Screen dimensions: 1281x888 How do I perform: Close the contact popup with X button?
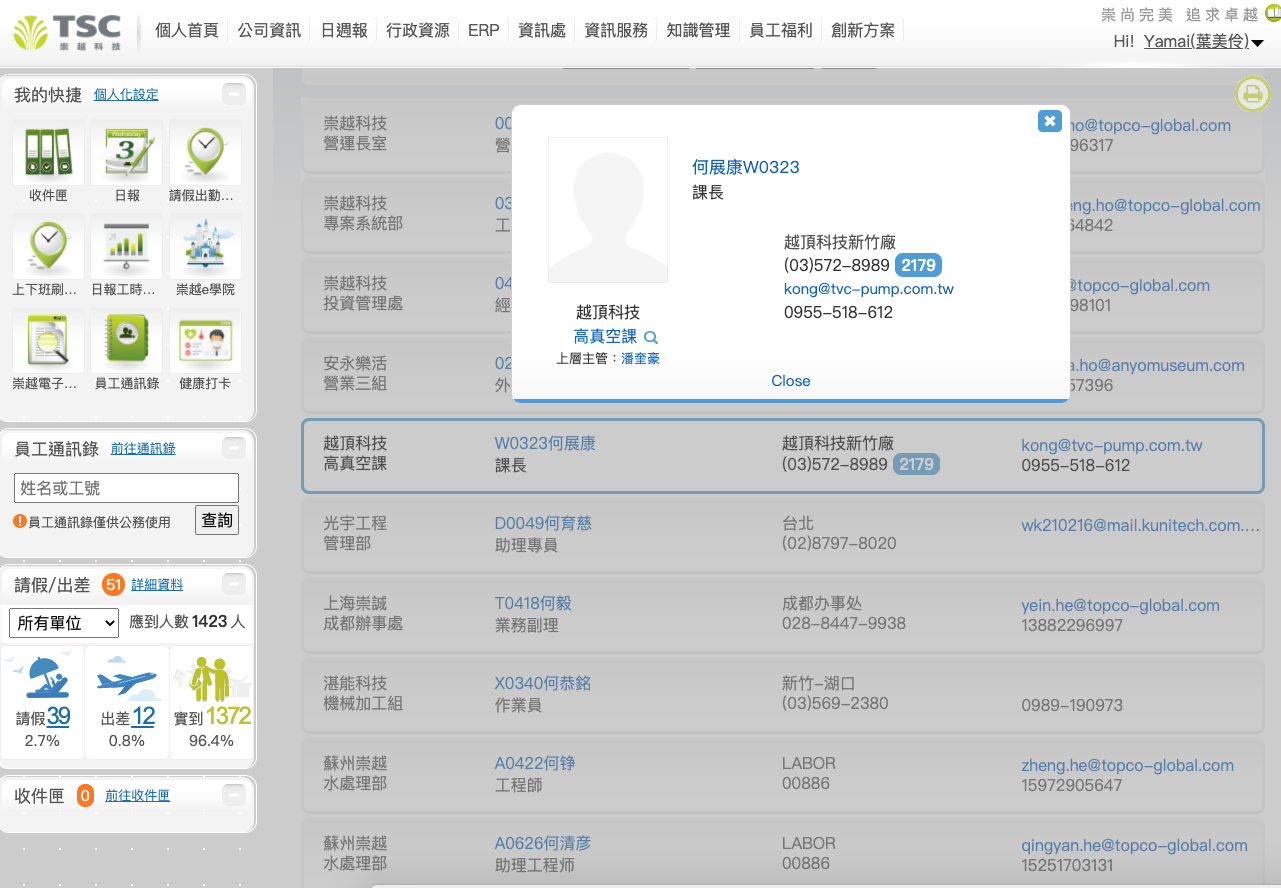(x=1049, y=120)
